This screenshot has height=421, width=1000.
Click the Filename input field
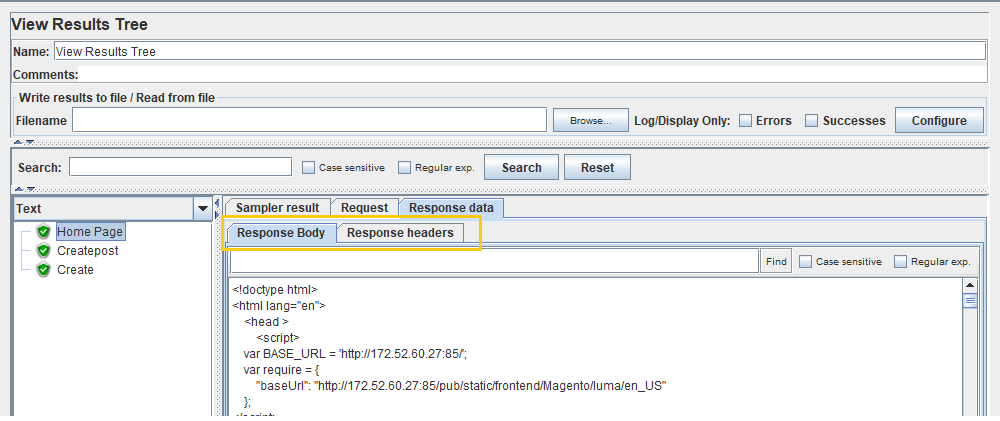(x=309, y=120)
